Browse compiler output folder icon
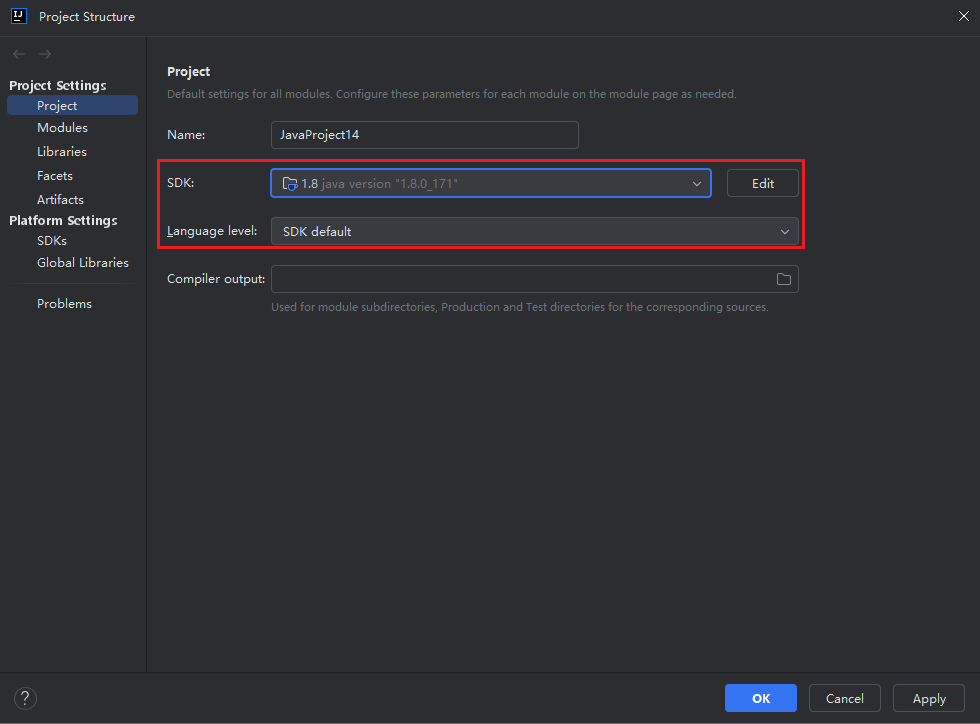 tap(783, 279)
